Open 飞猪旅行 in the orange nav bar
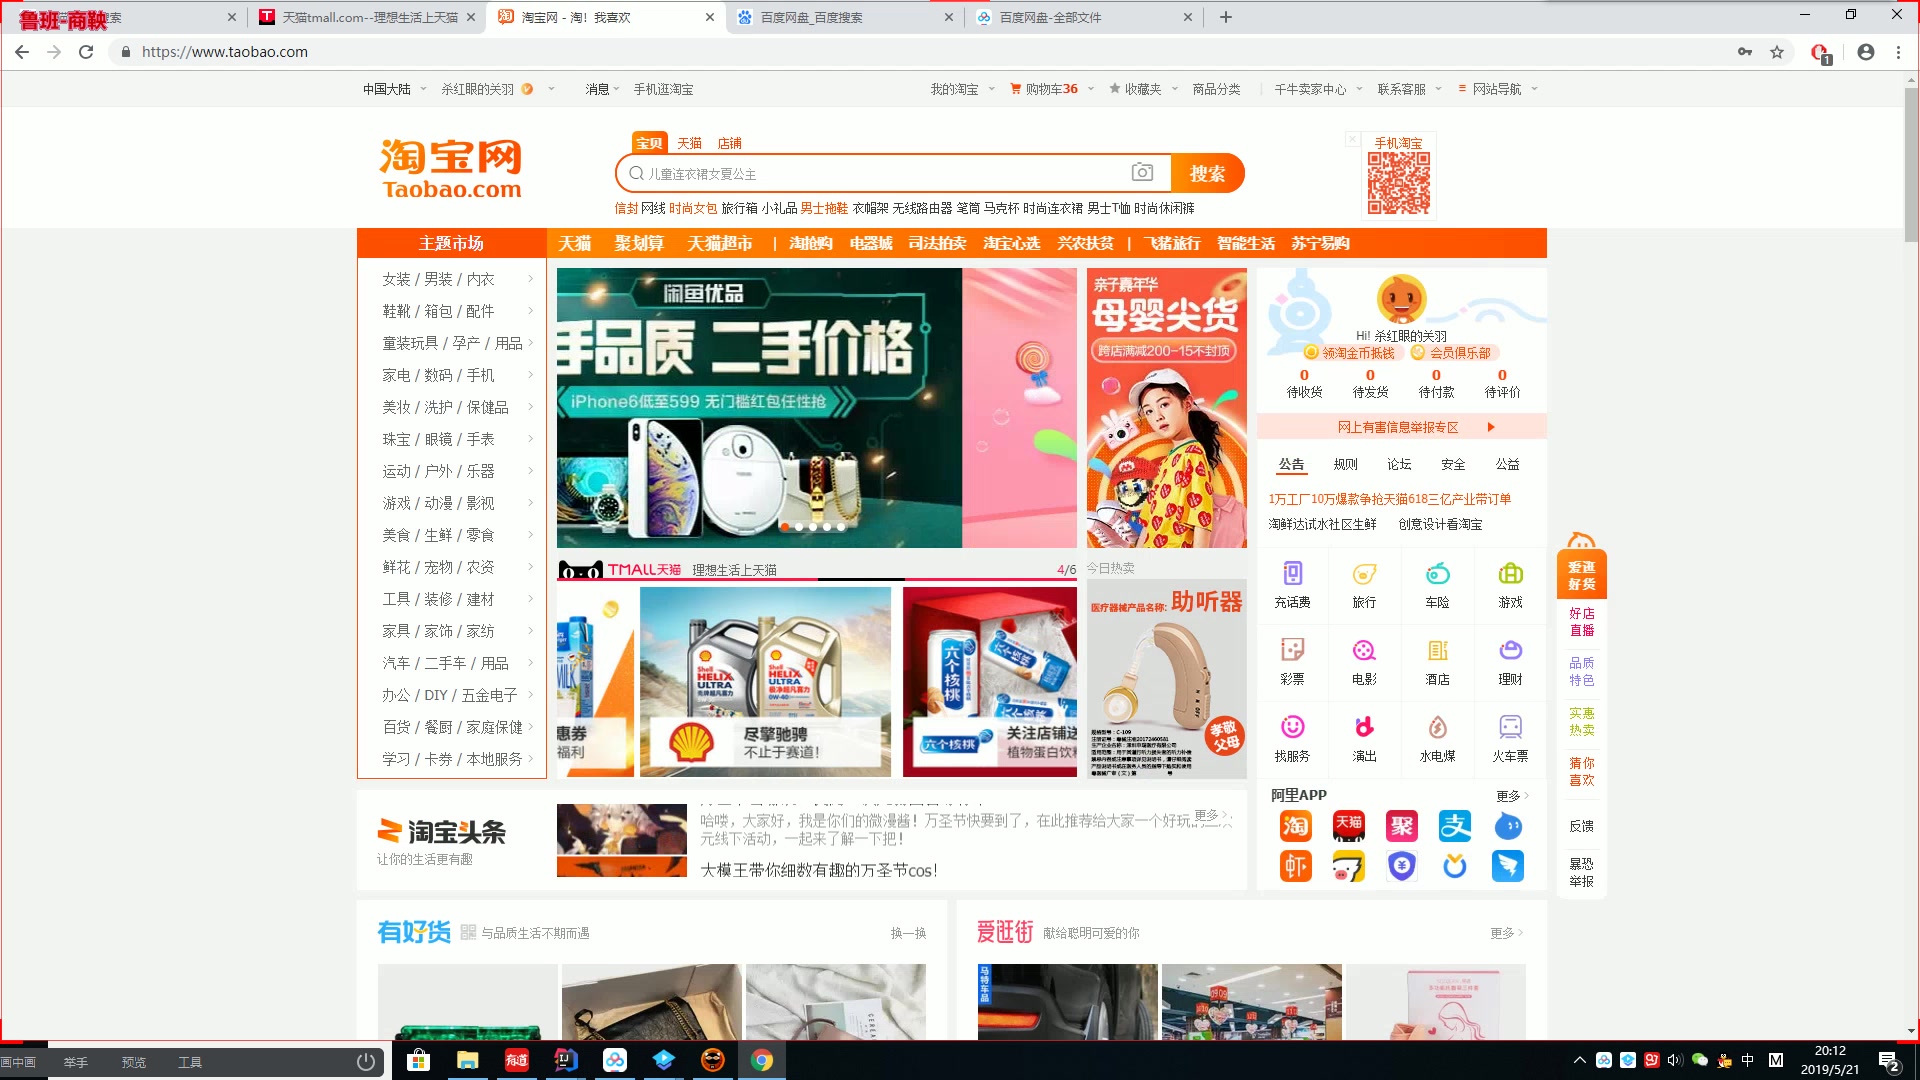Screen dimensions: 1920x1080 click(1172, 243)
